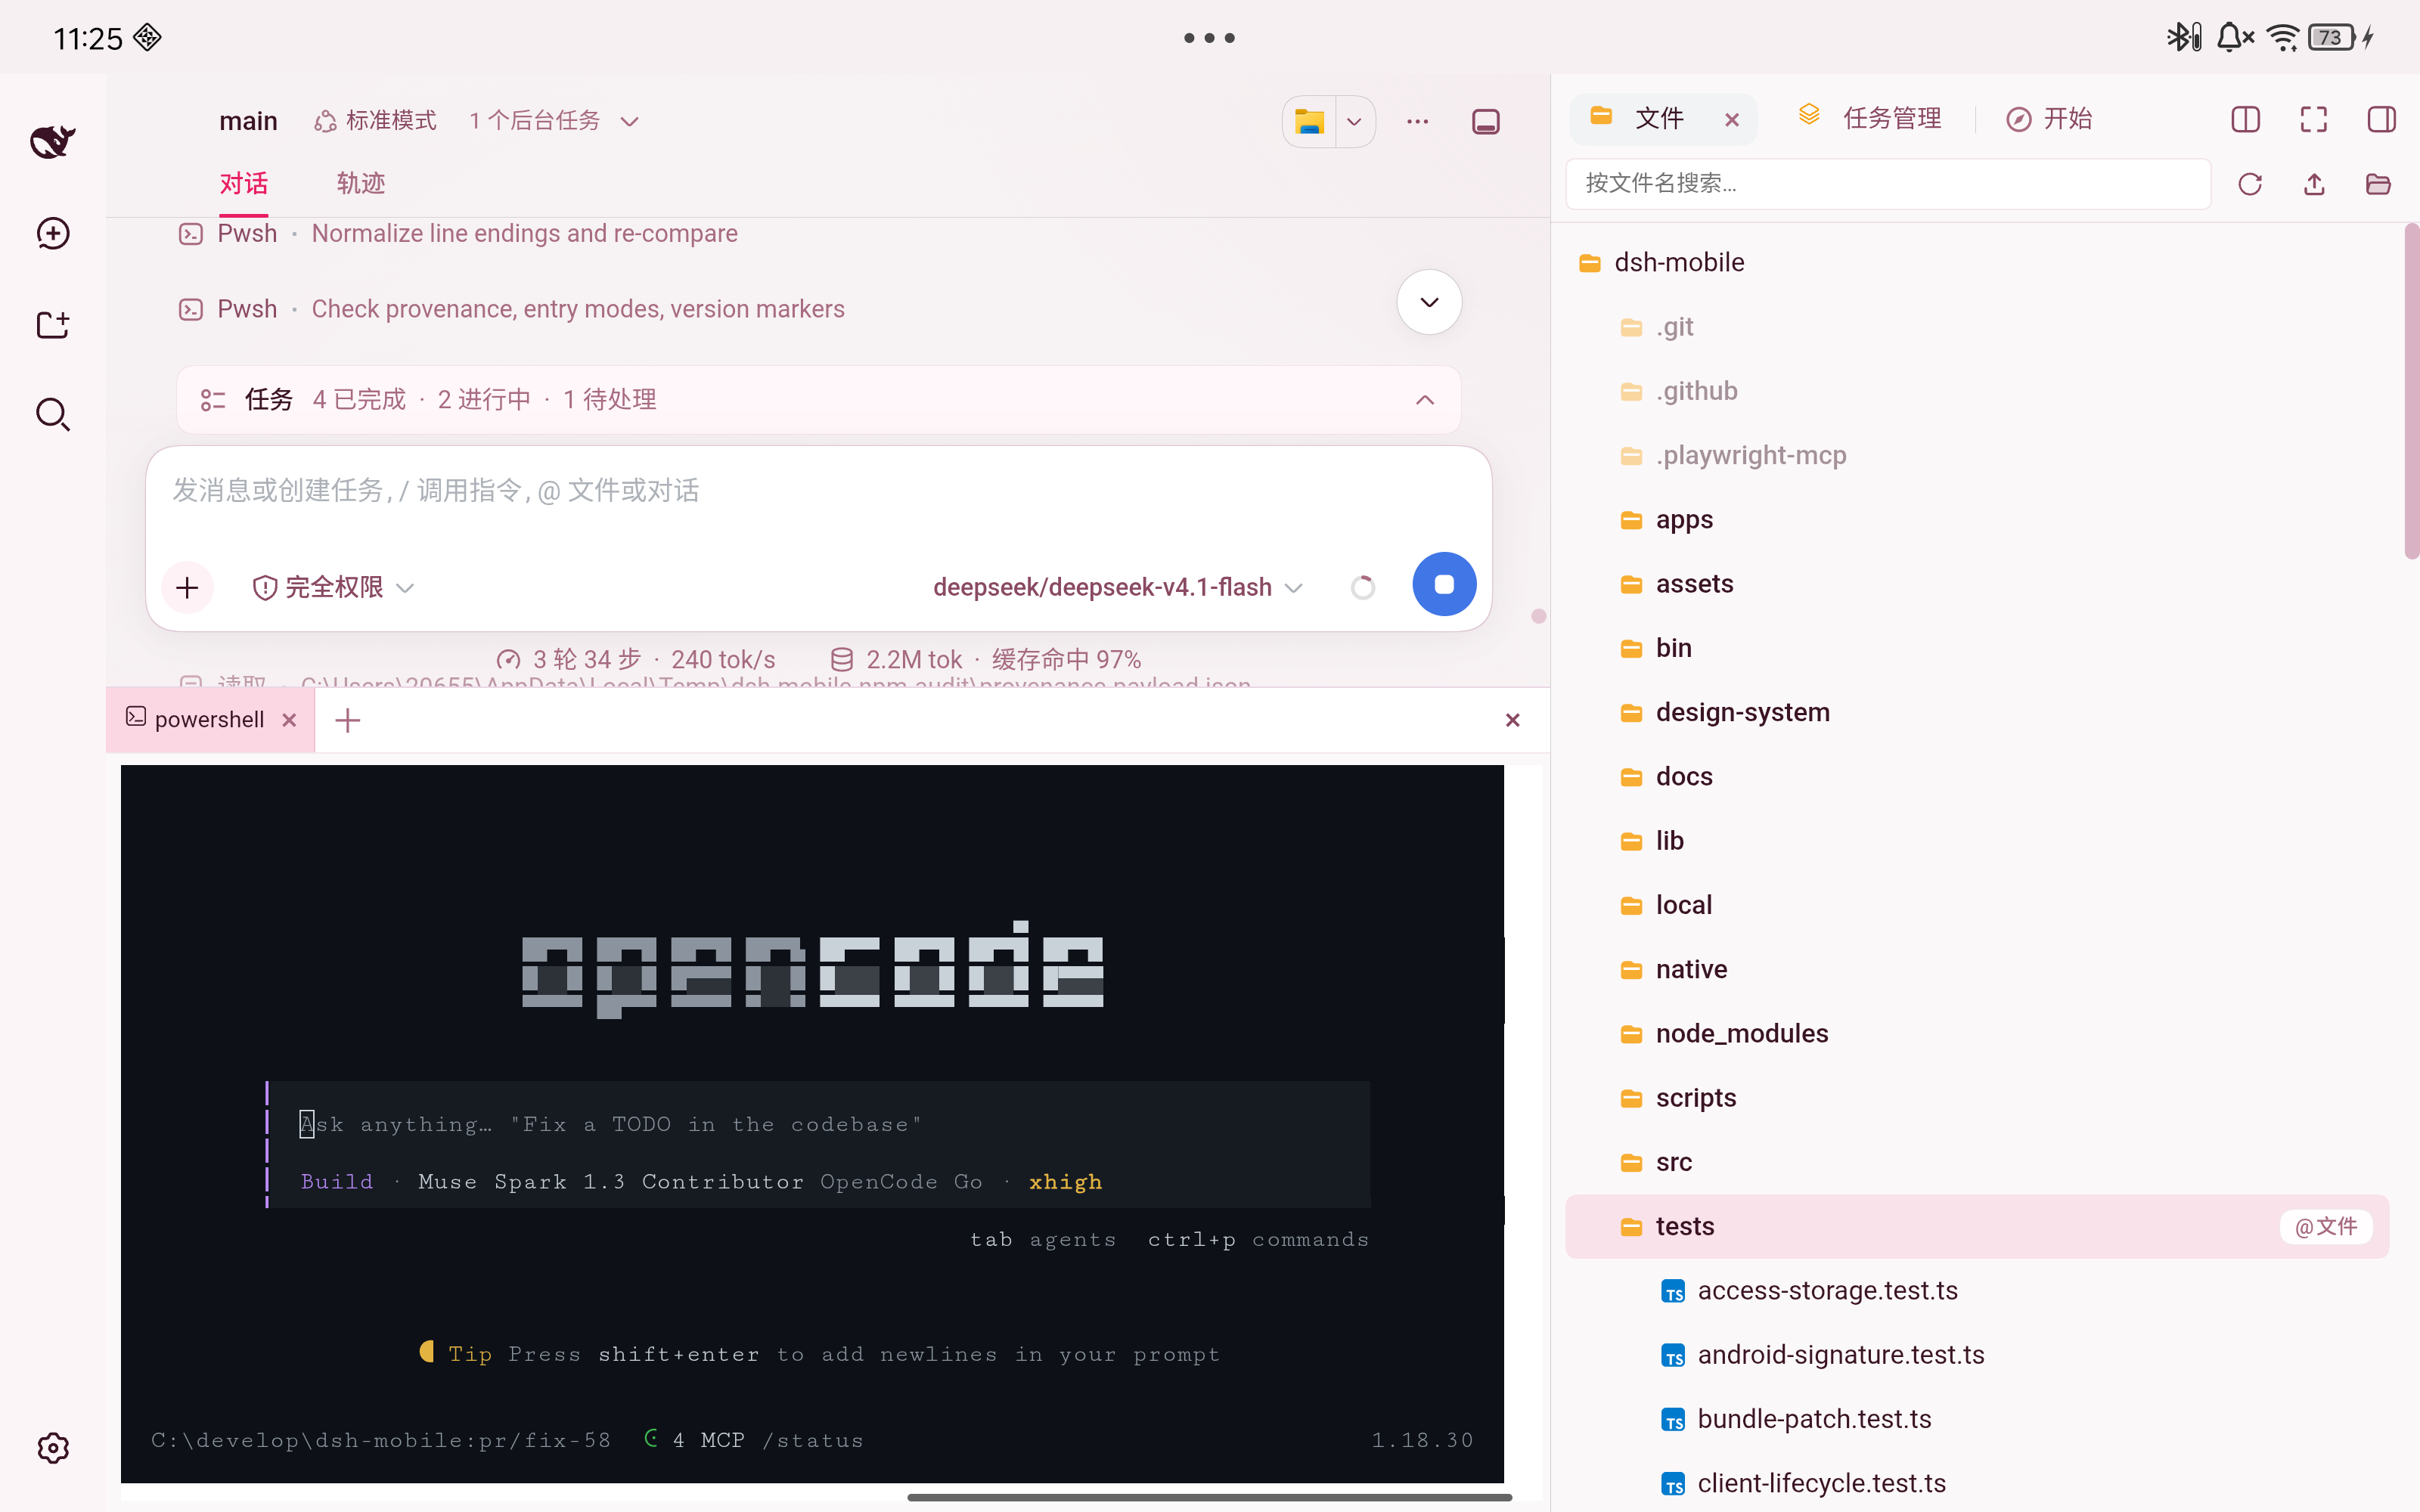This screenshot has height=1512, width=2420.
Task: Toggle split view layout icon
Action: pos(2246,119)
